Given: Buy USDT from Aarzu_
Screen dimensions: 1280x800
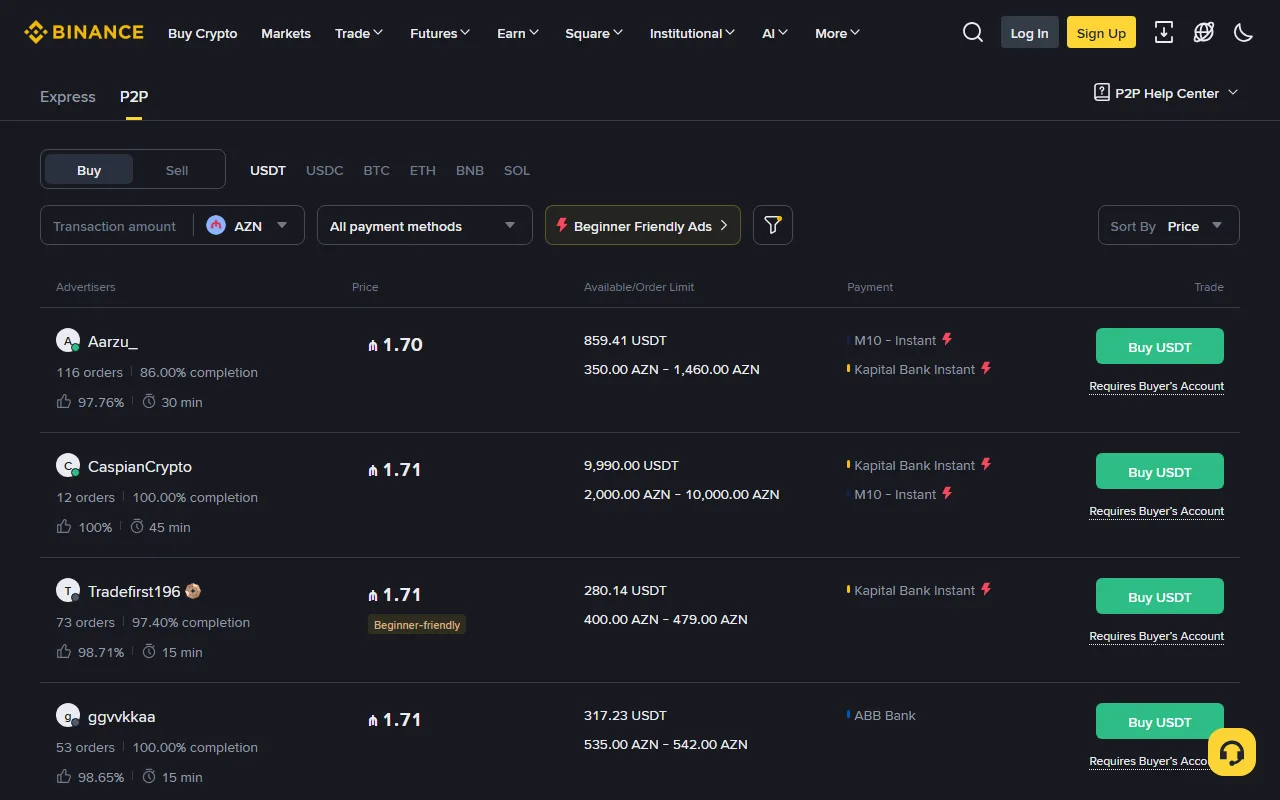Looking at the screenshot, I should [x=1160, y=347].
